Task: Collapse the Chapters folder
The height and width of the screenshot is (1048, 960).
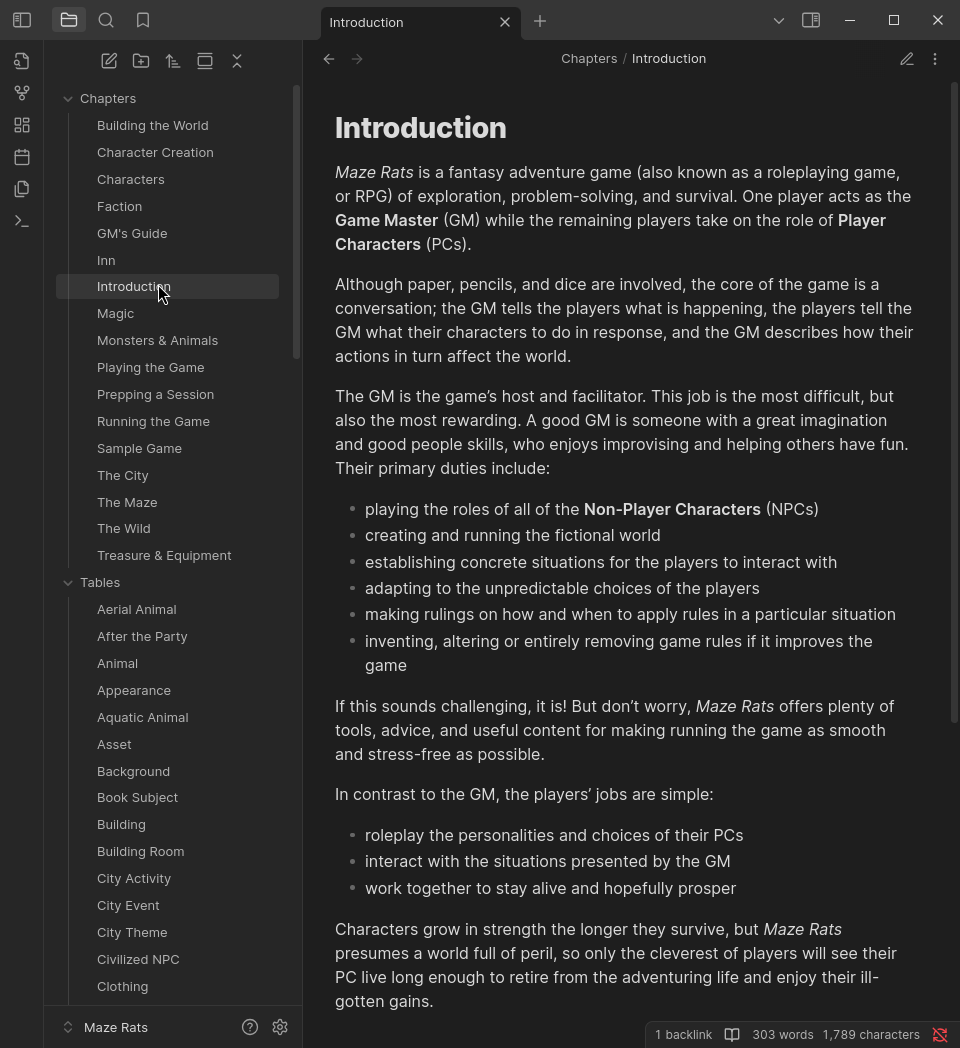Action: tap(68, 99)
